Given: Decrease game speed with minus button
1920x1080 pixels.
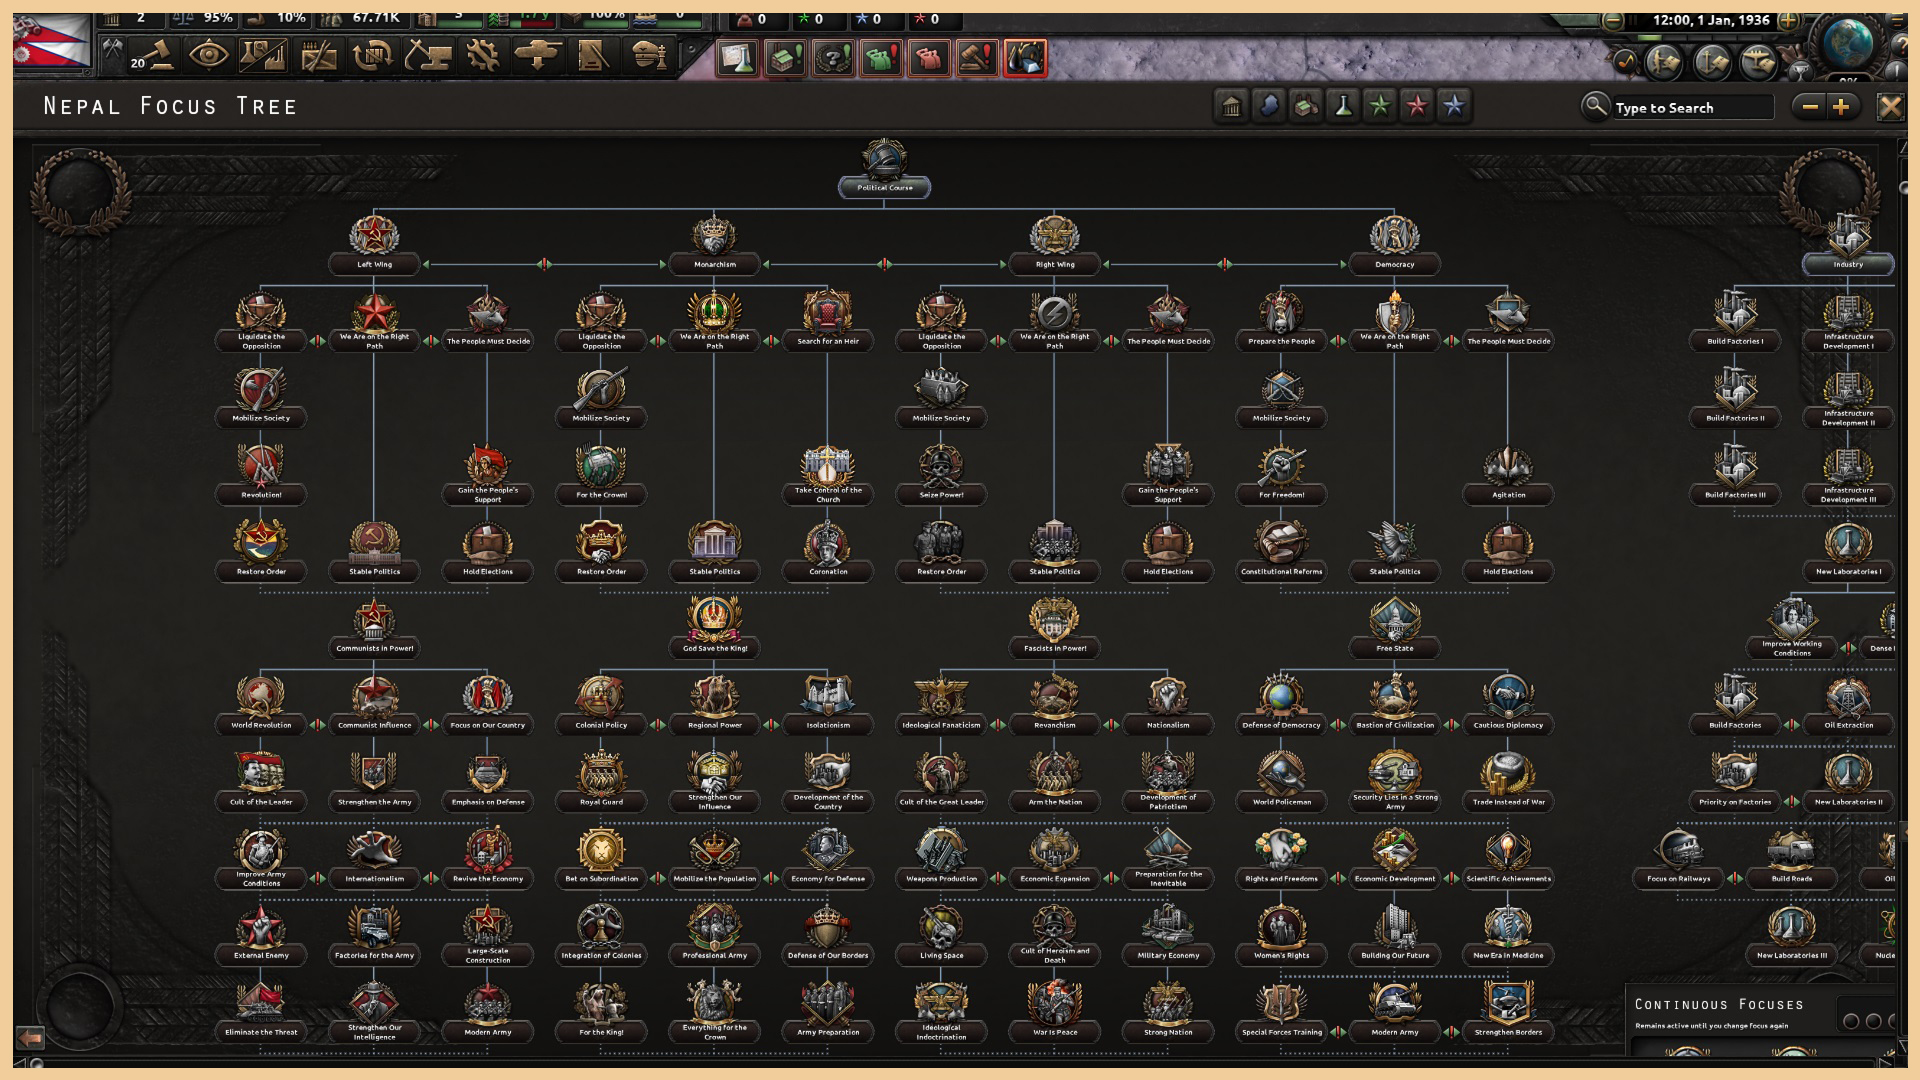Looking at the screenshot, I should tap(1613, 21).
